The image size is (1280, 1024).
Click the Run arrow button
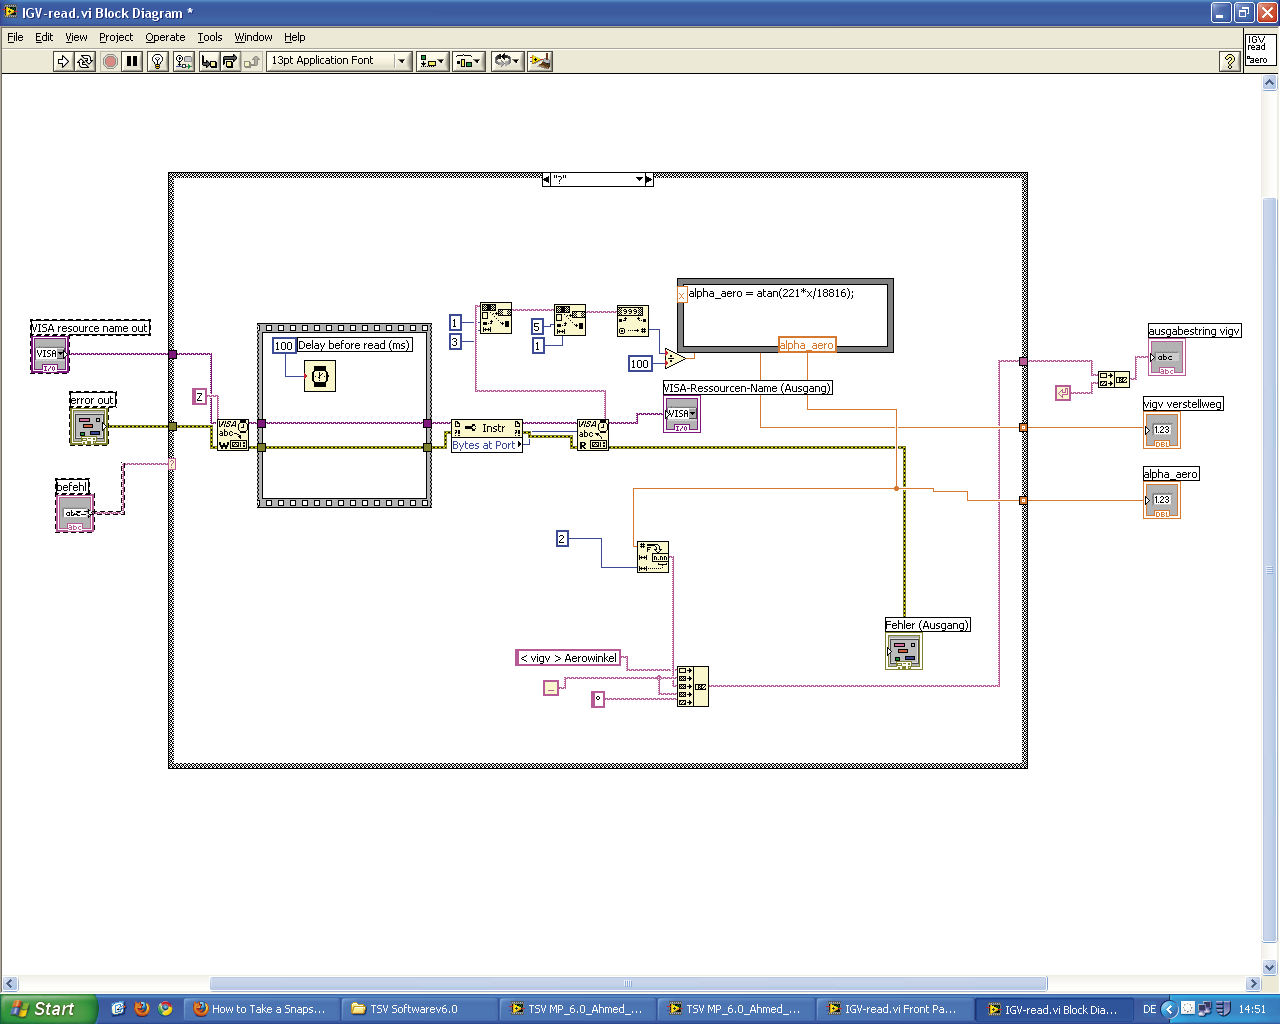[x=63, y=61]
